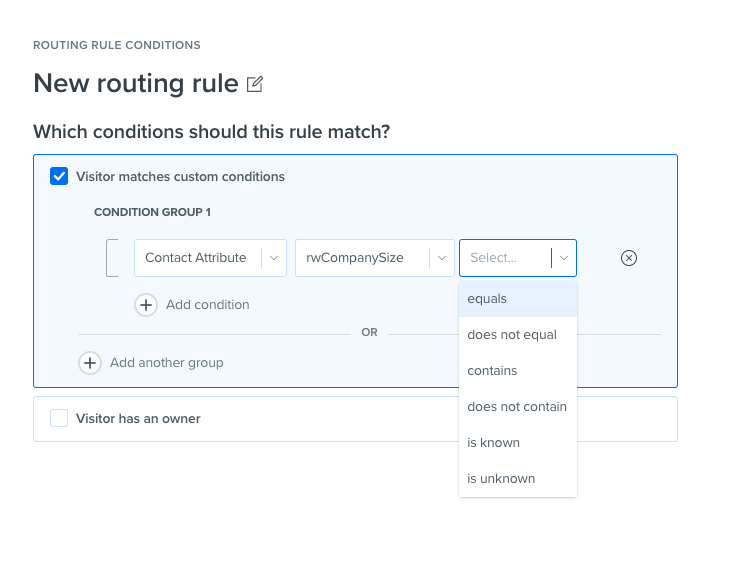Viewport: 739px width, 578px height.
Task: Uncheck Visitor matches custom conditions
Action: pyautogui.click(x=59, y=177)
